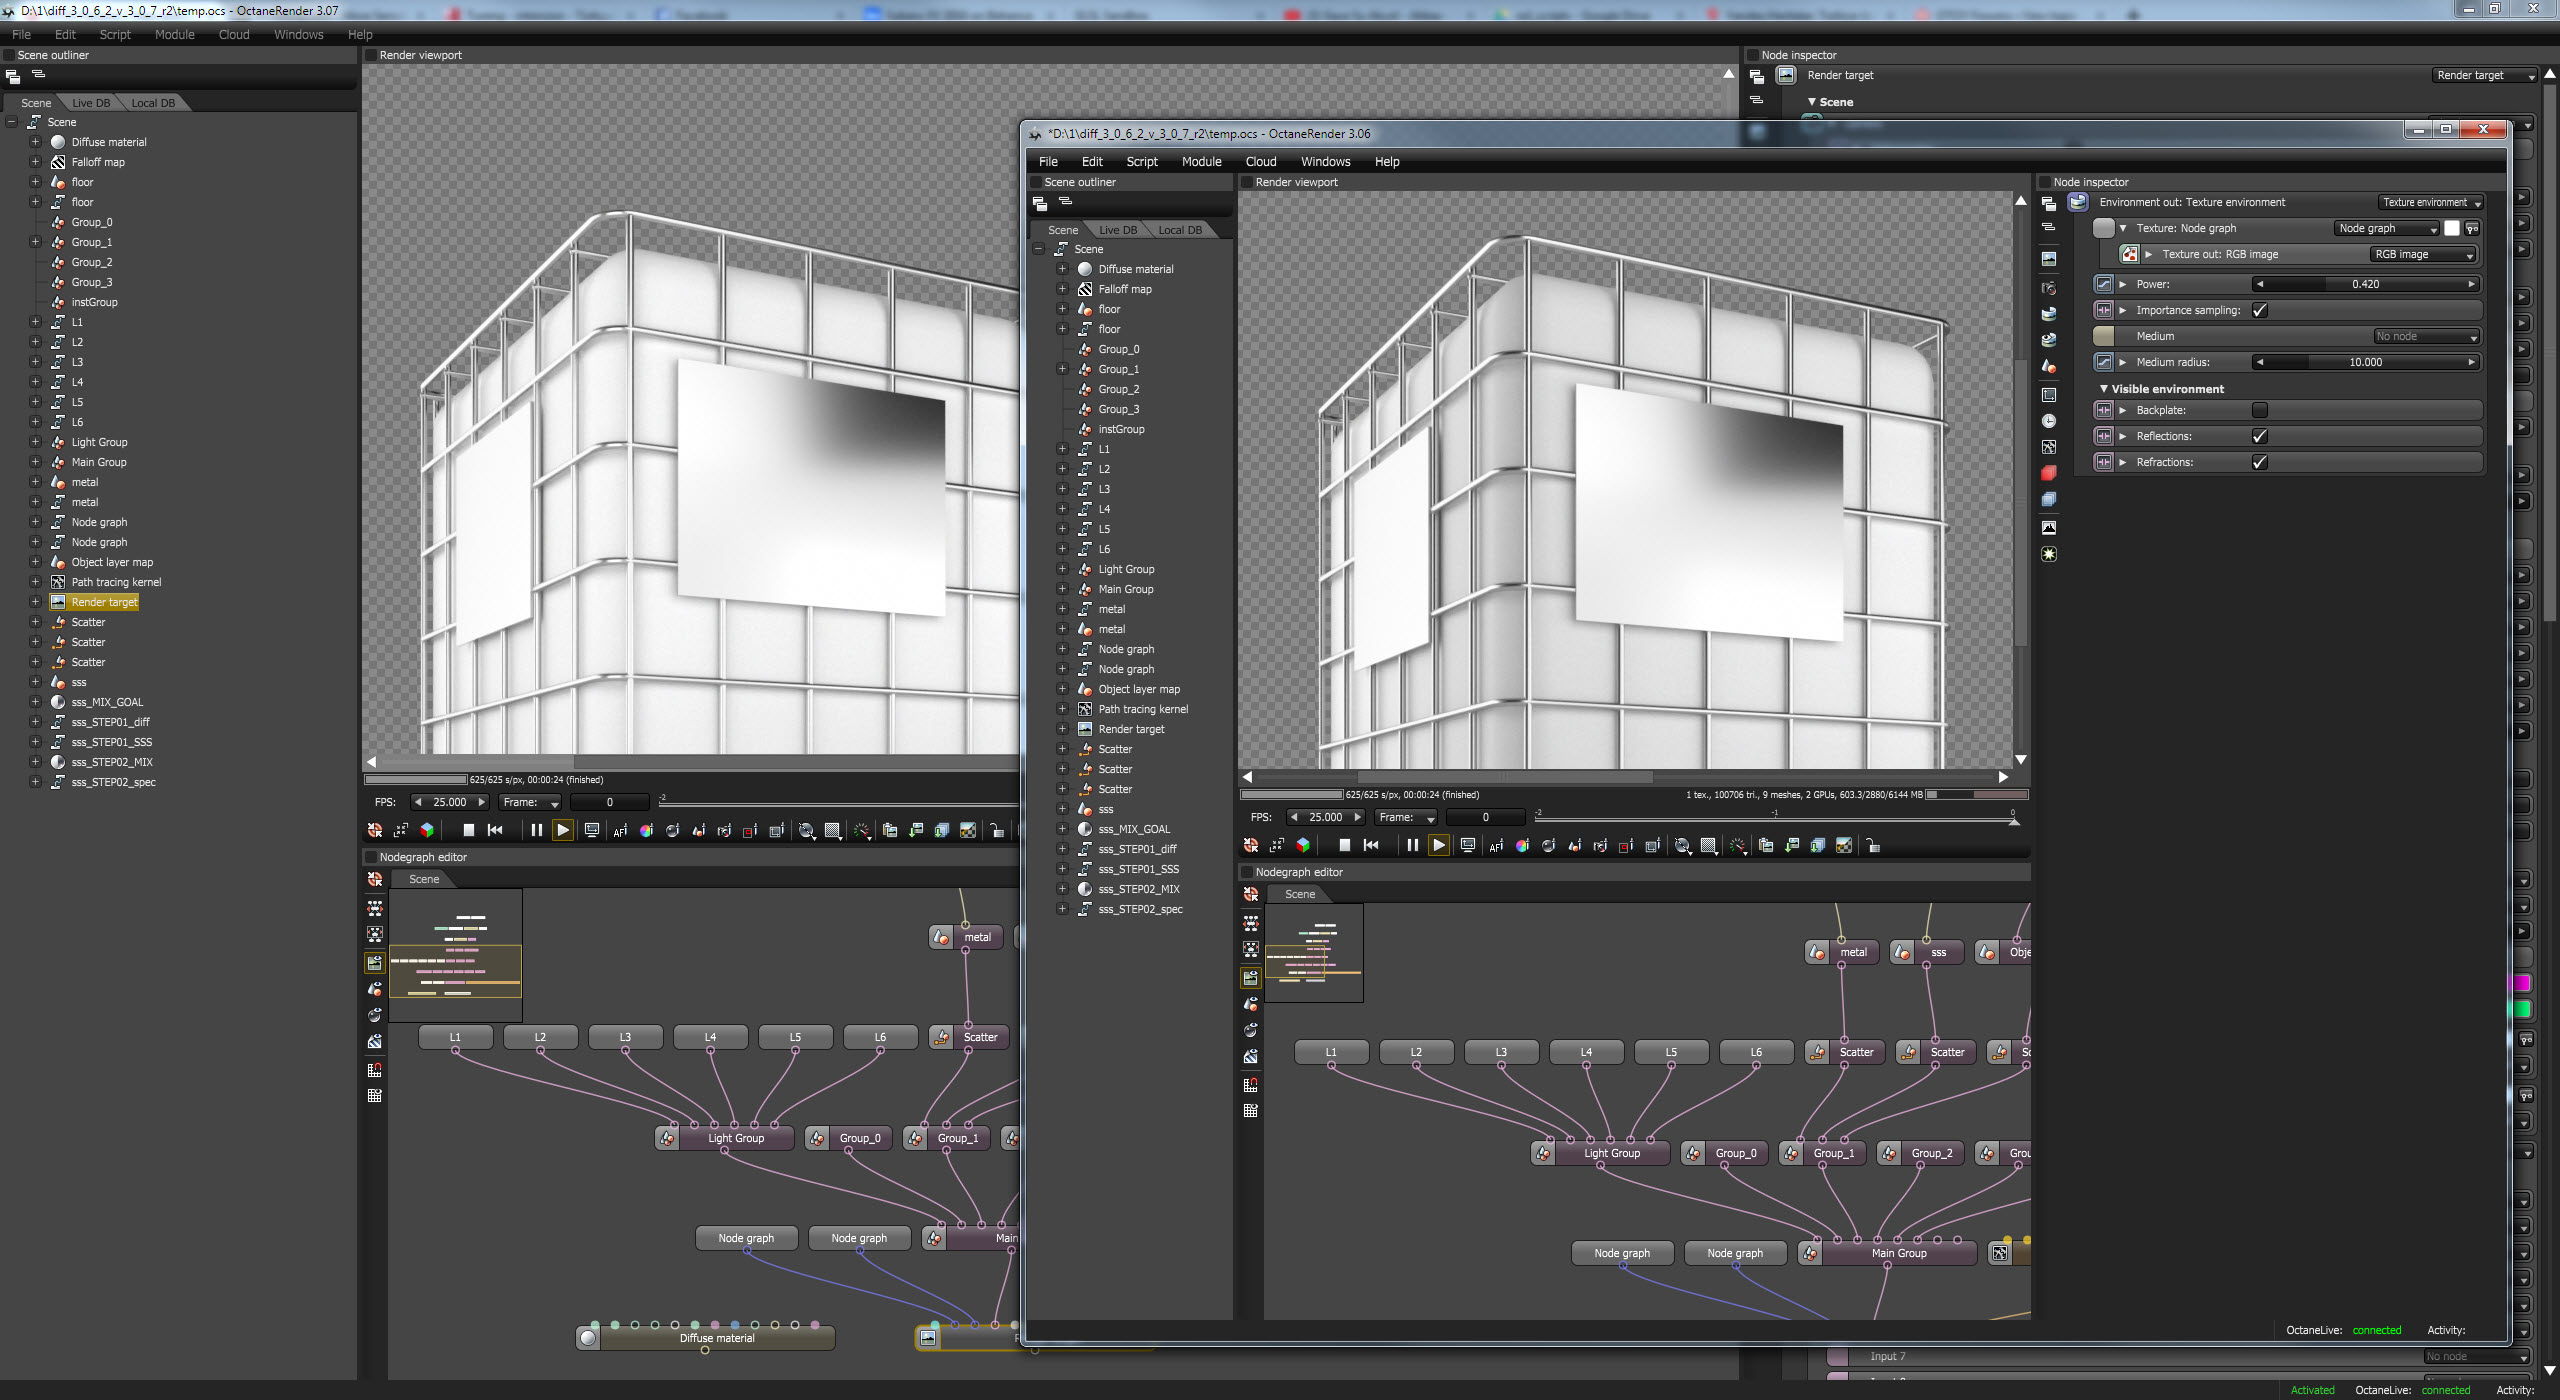Click the white balance color-wheel picker in 3.06 toolbar
The width and height of the screenshot is (2560, 1400).
(x=1522, y=846)
